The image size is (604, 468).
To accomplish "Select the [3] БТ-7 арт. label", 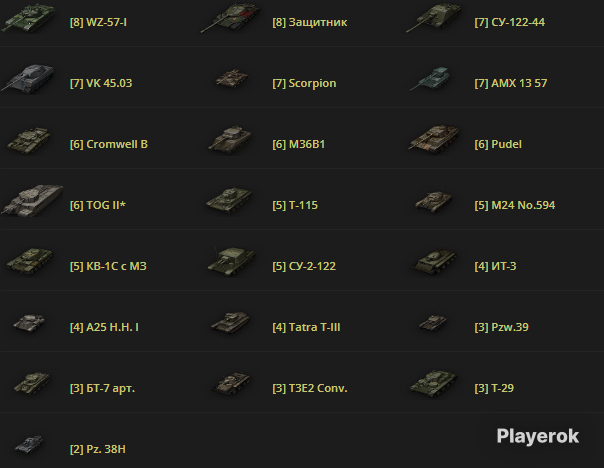I will click(102, 388).
